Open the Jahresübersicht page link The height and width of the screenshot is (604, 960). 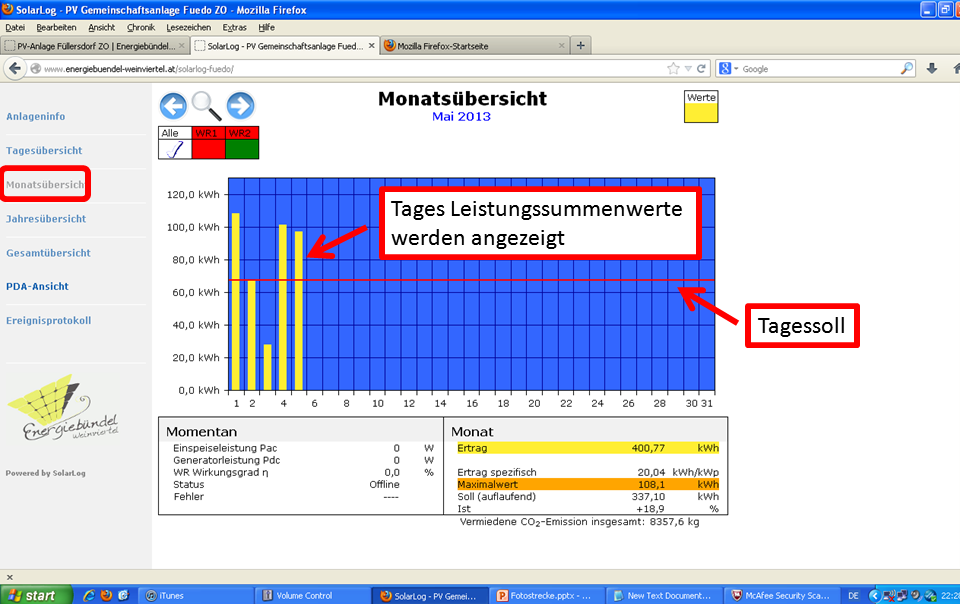(46, 218)
